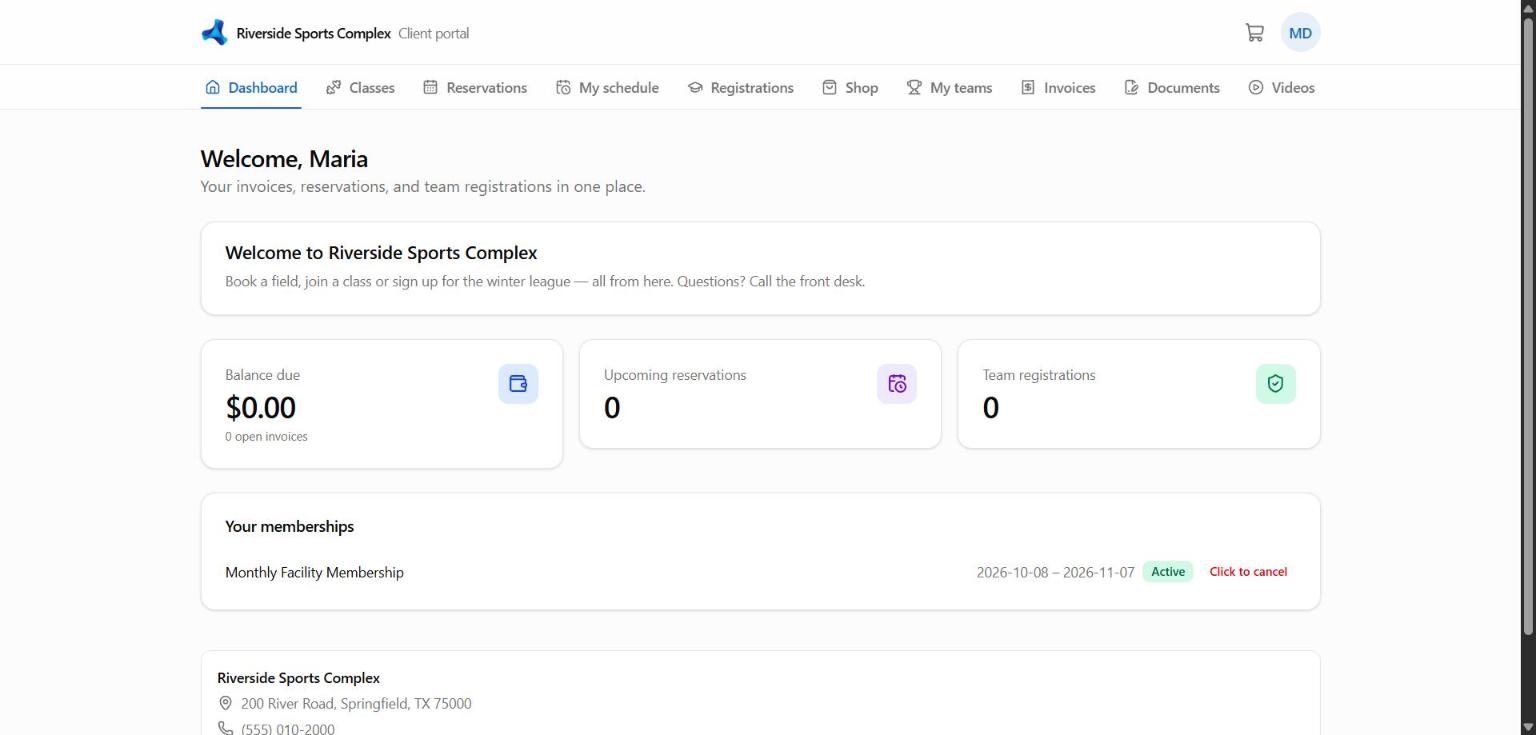Click the play circle icon beside Videos
The height and width of the screenshot is (735, 1536).
click(x=1256, y=88)
